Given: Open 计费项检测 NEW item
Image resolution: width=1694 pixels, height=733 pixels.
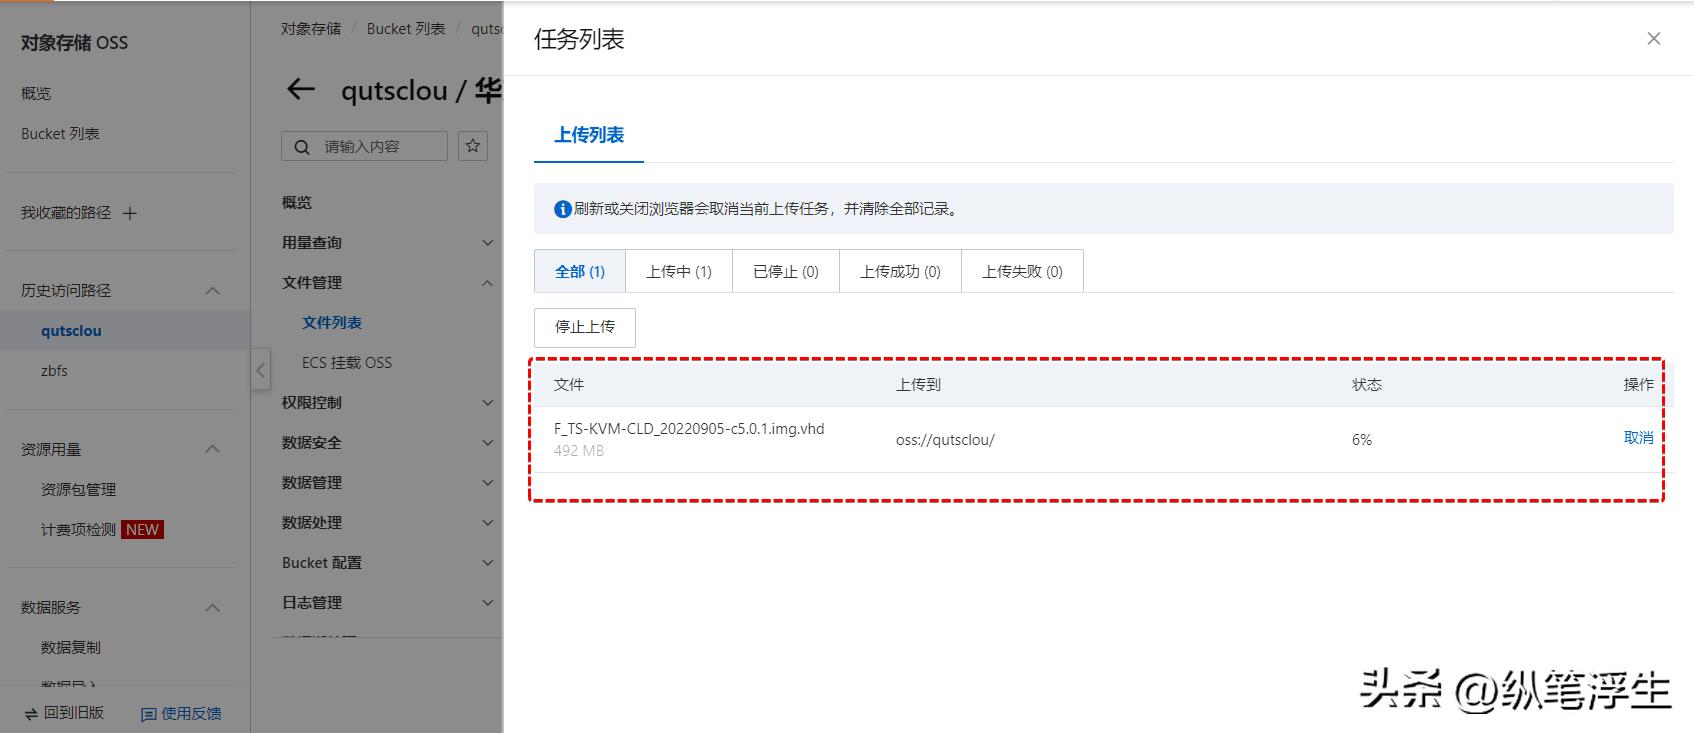Looking at the screenshot, I should point(102,529).
